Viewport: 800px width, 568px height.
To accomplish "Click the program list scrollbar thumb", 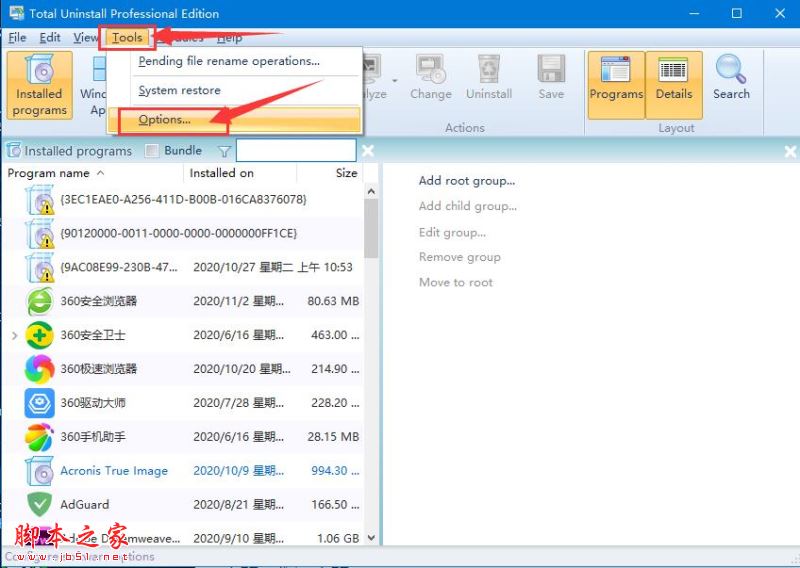I will click(x=371, y=228).
